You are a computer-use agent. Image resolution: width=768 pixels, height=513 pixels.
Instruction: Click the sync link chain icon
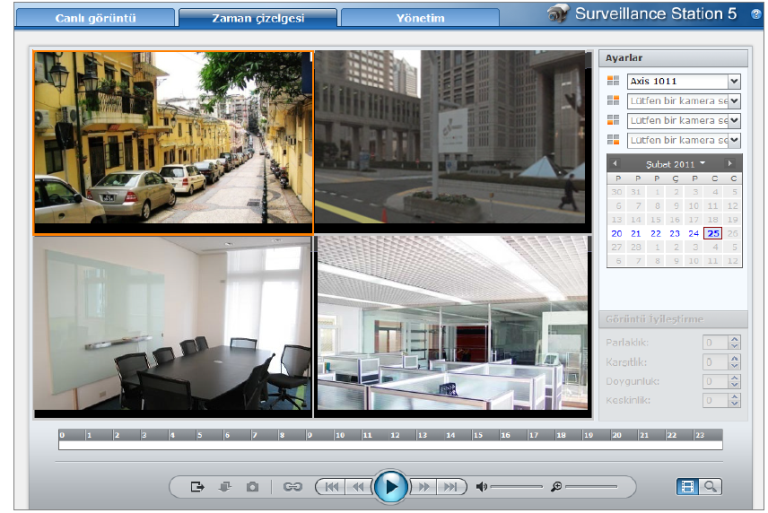tap(292, 487)
